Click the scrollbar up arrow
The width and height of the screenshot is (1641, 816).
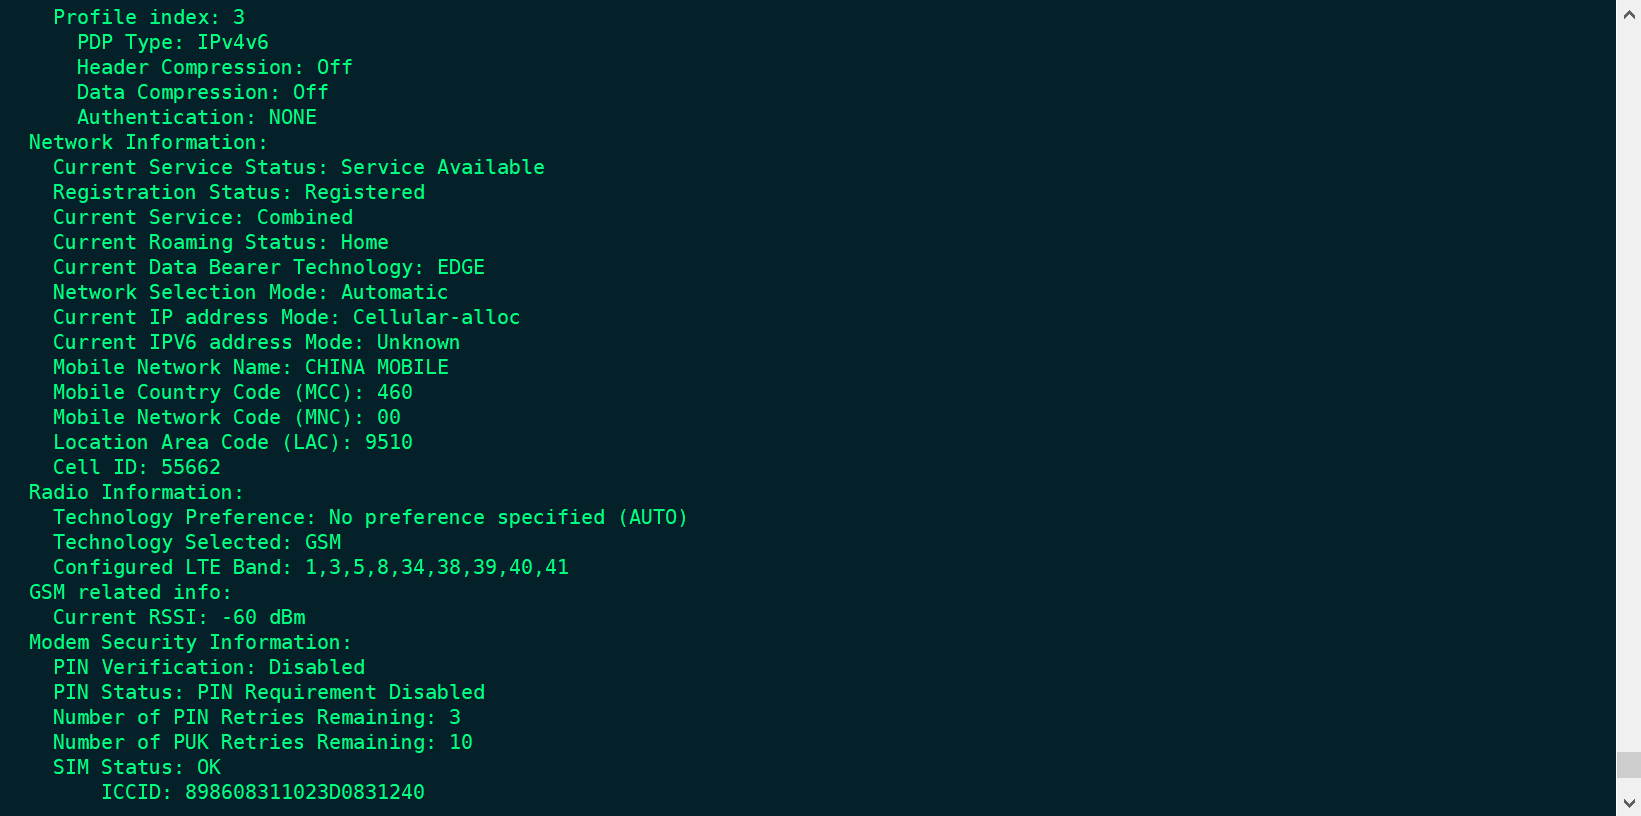tap(1629, 14)
